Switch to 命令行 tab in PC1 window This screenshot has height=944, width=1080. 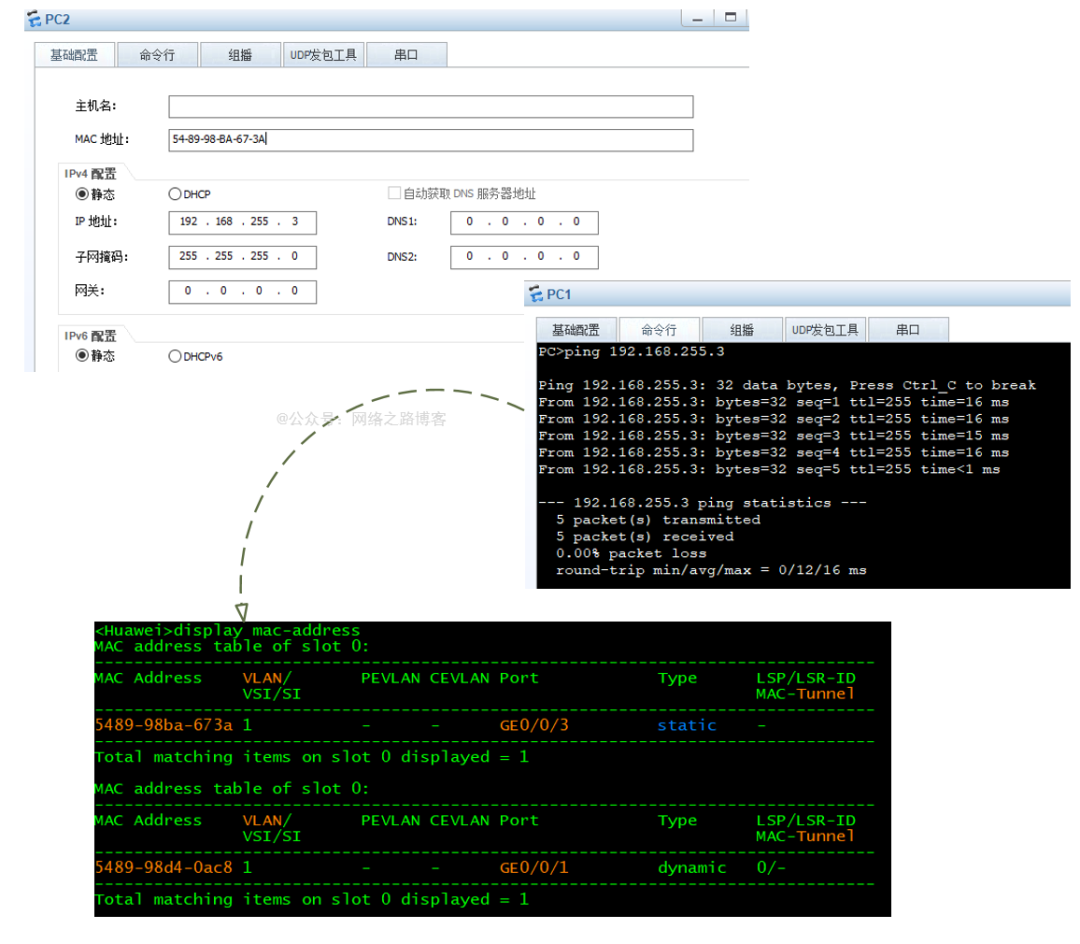[659, 330]
